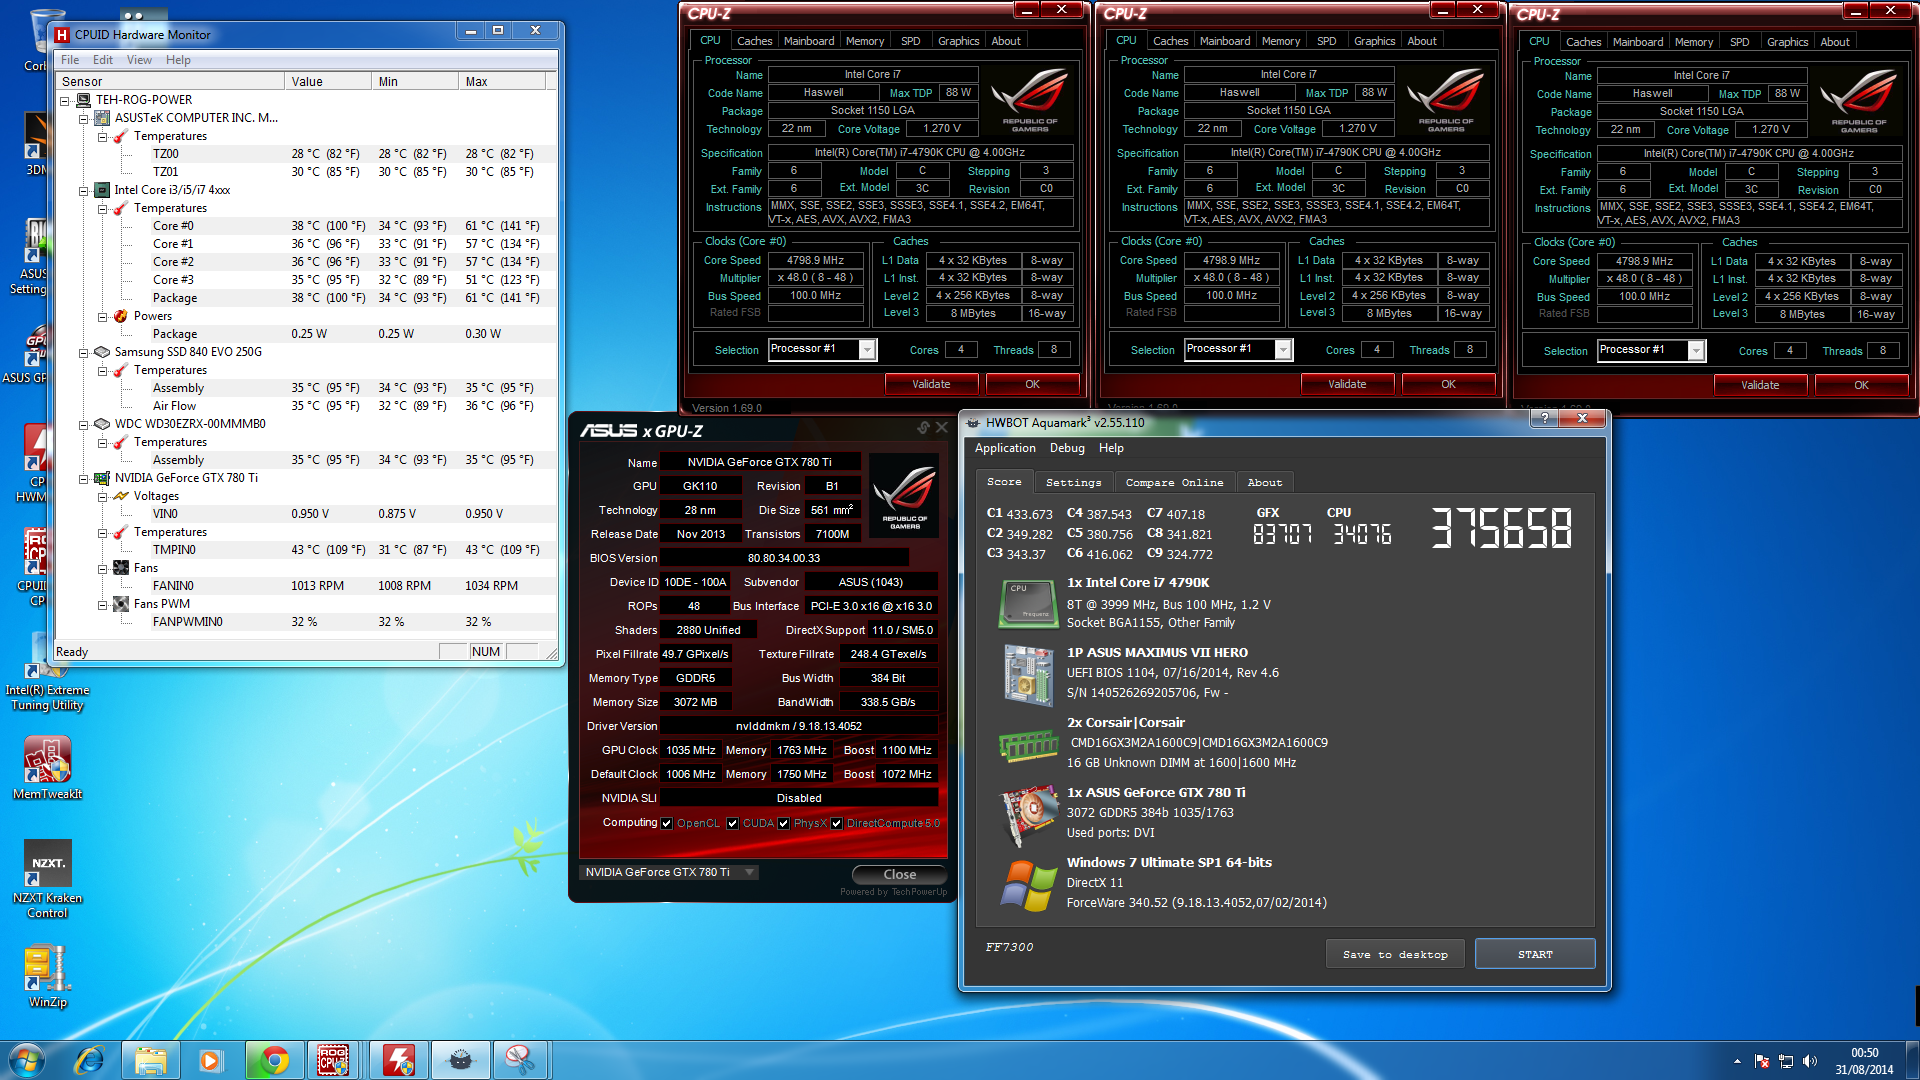The width and height of the screenshot is (1920, 1080).
Task: Open Memory tab in second CPU-Z window
Action: click(1281, 41)
